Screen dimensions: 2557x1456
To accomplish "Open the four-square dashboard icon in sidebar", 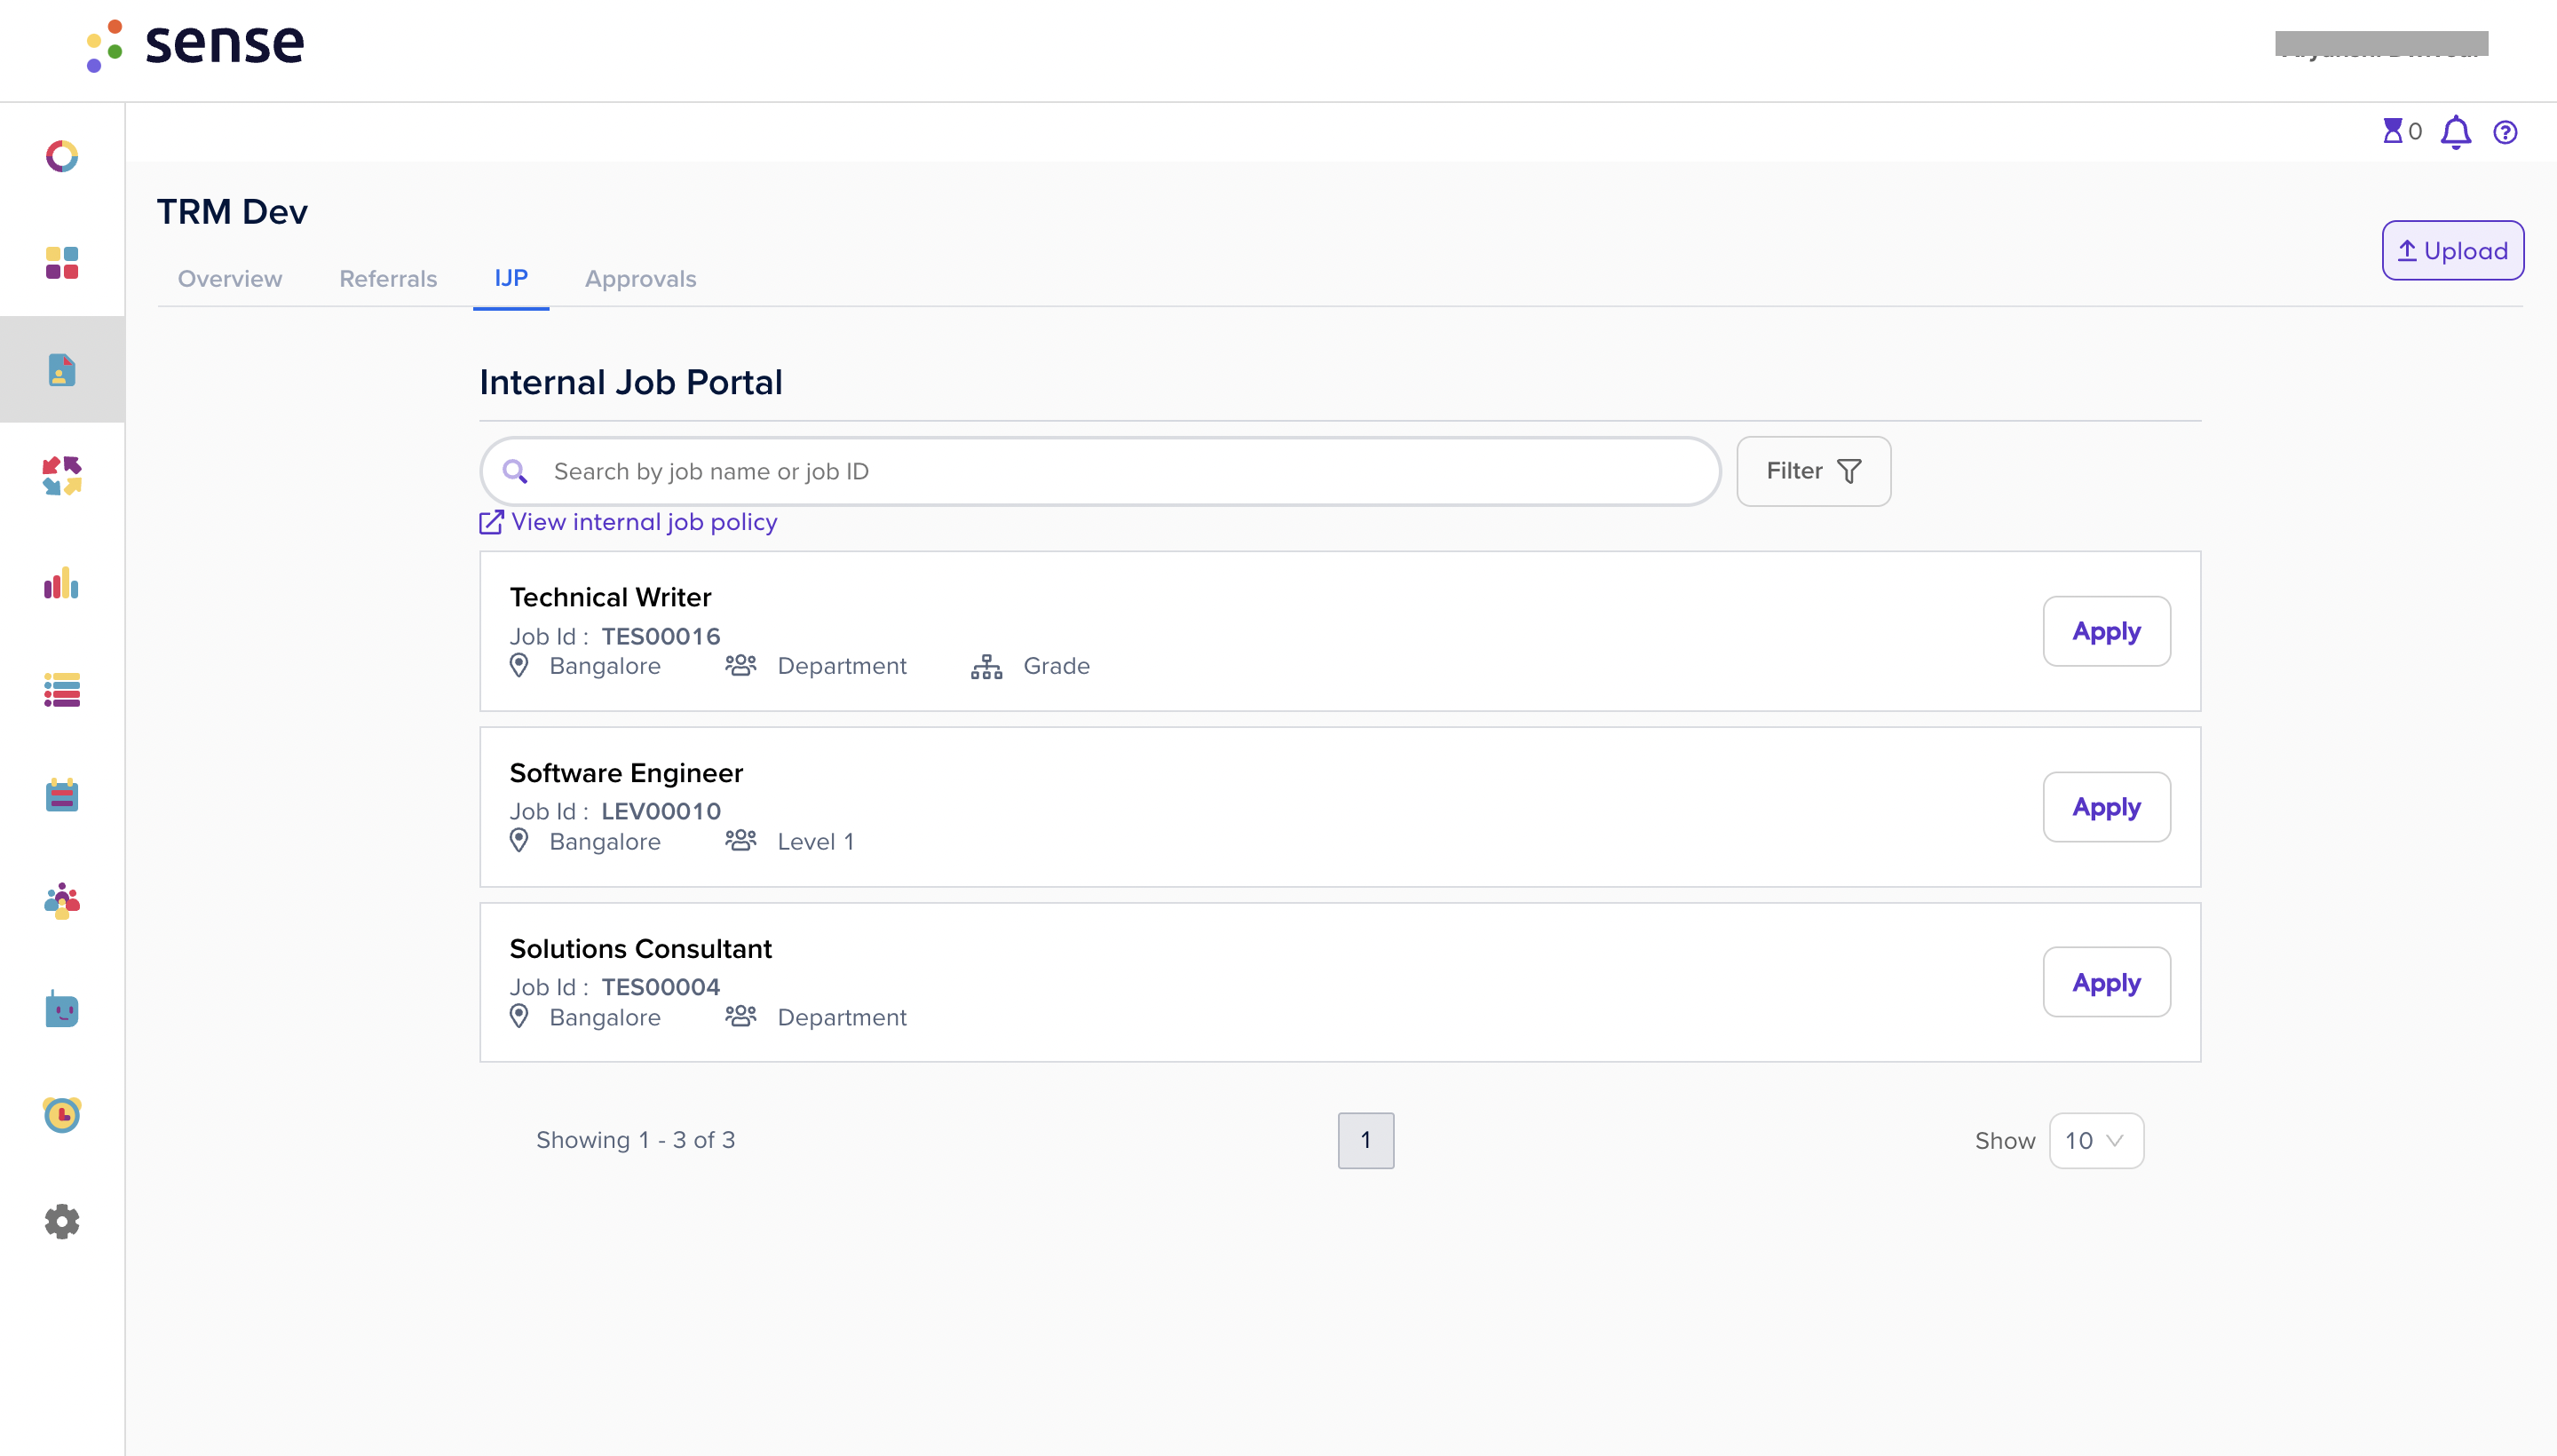I will coord(62,263).
